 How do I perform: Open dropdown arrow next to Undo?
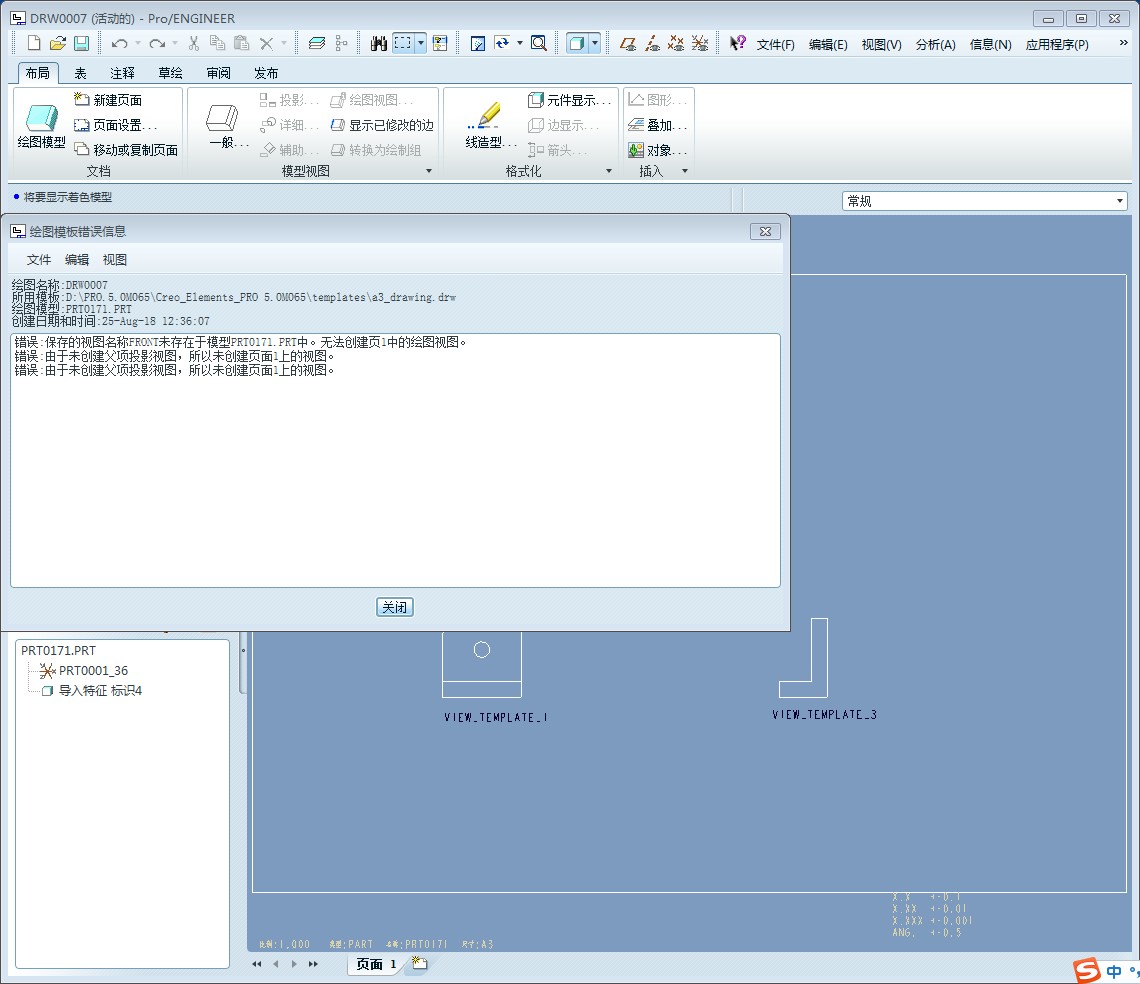(x=138, y=44)
